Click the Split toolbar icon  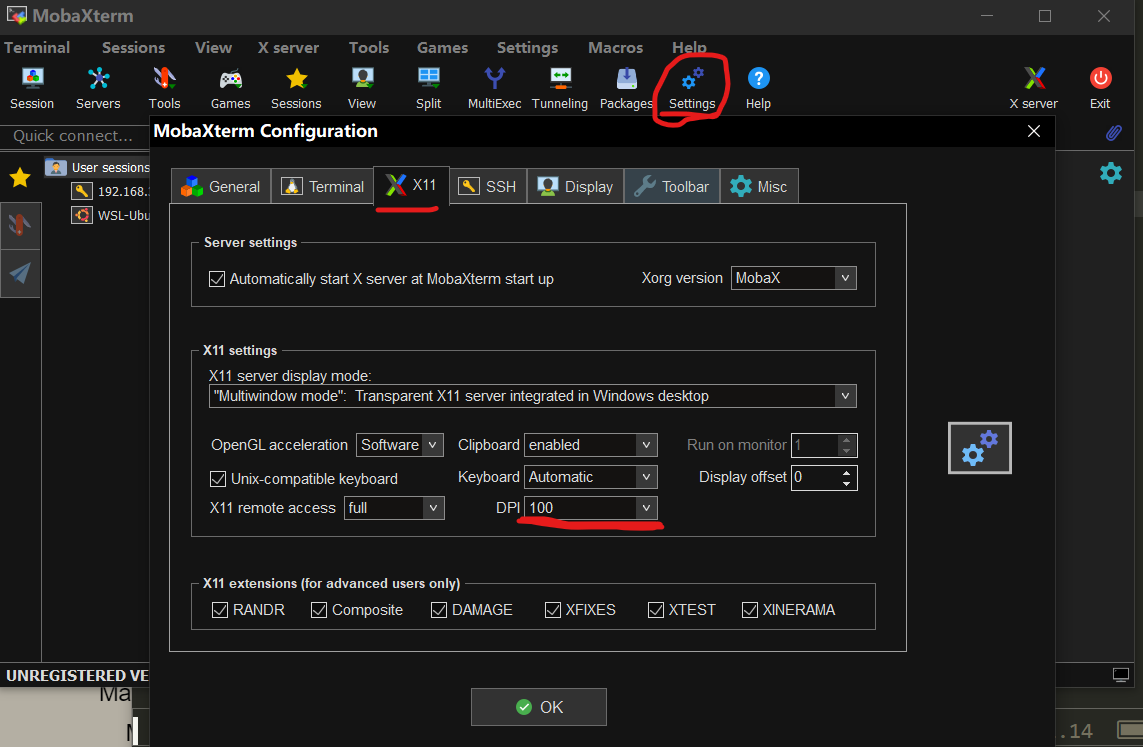[x=429, y=88]
